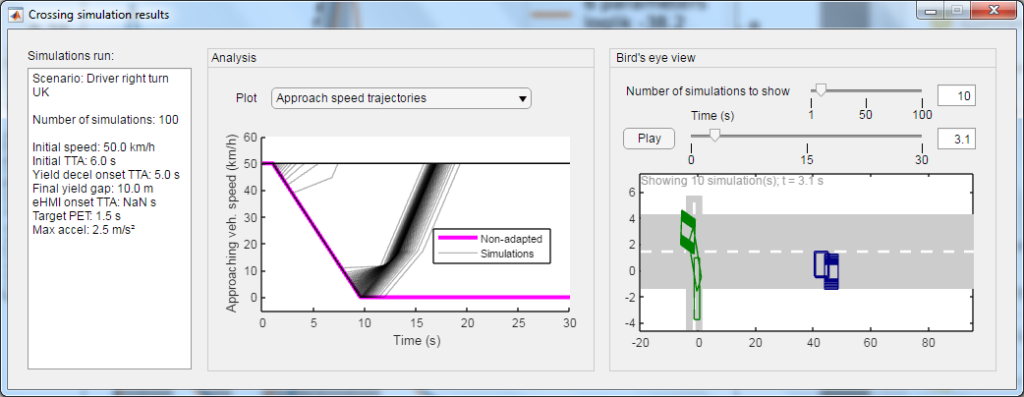This screenshot has height=397, width=1024.
Task: Click the MATLAB icon in the title bar
Action: [x=13, y=14]
